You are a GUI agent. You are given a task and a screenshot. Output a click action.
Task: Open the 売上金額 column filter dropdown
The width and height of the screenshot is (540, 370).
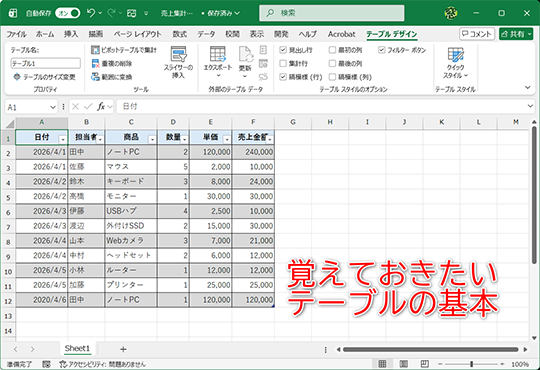pos(270,139)
